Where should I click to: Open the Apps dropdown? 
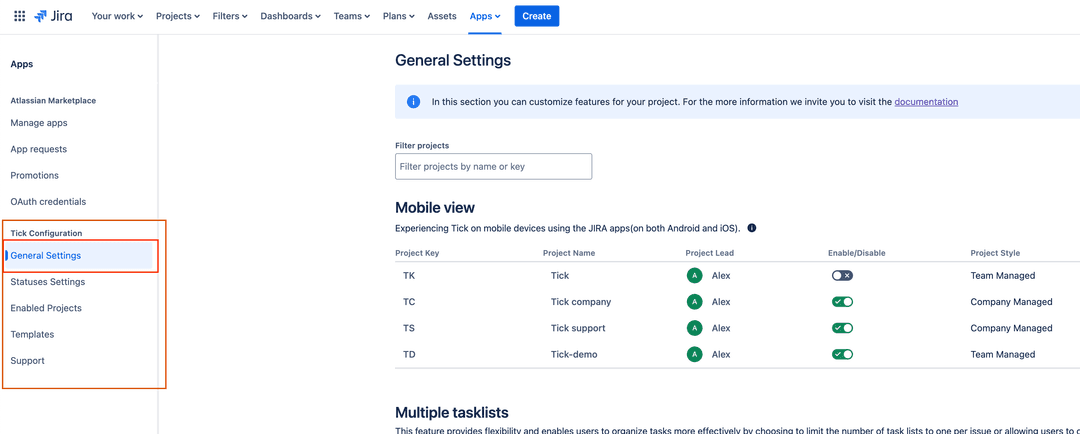pos(485,16)
